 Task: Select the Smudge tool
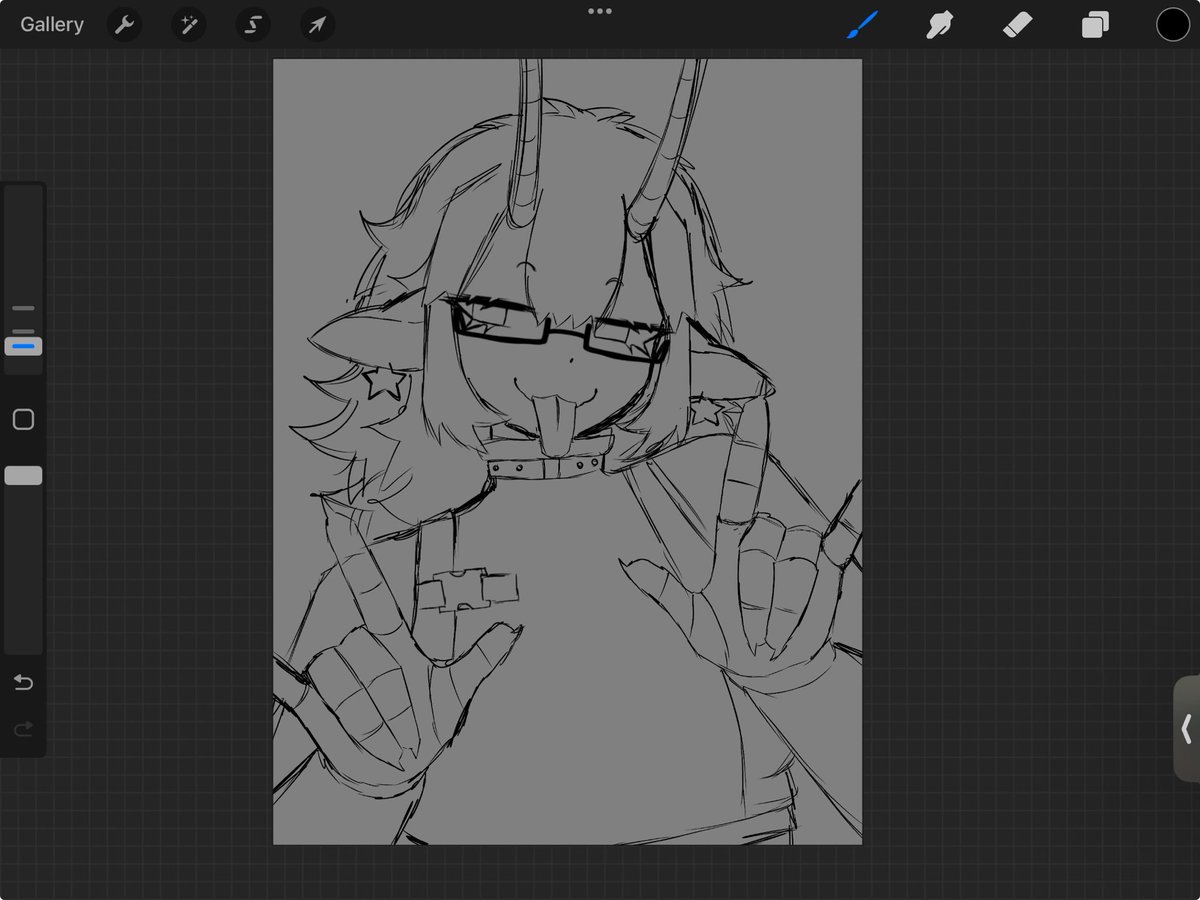pyautogui.click(x=939, y=25)
